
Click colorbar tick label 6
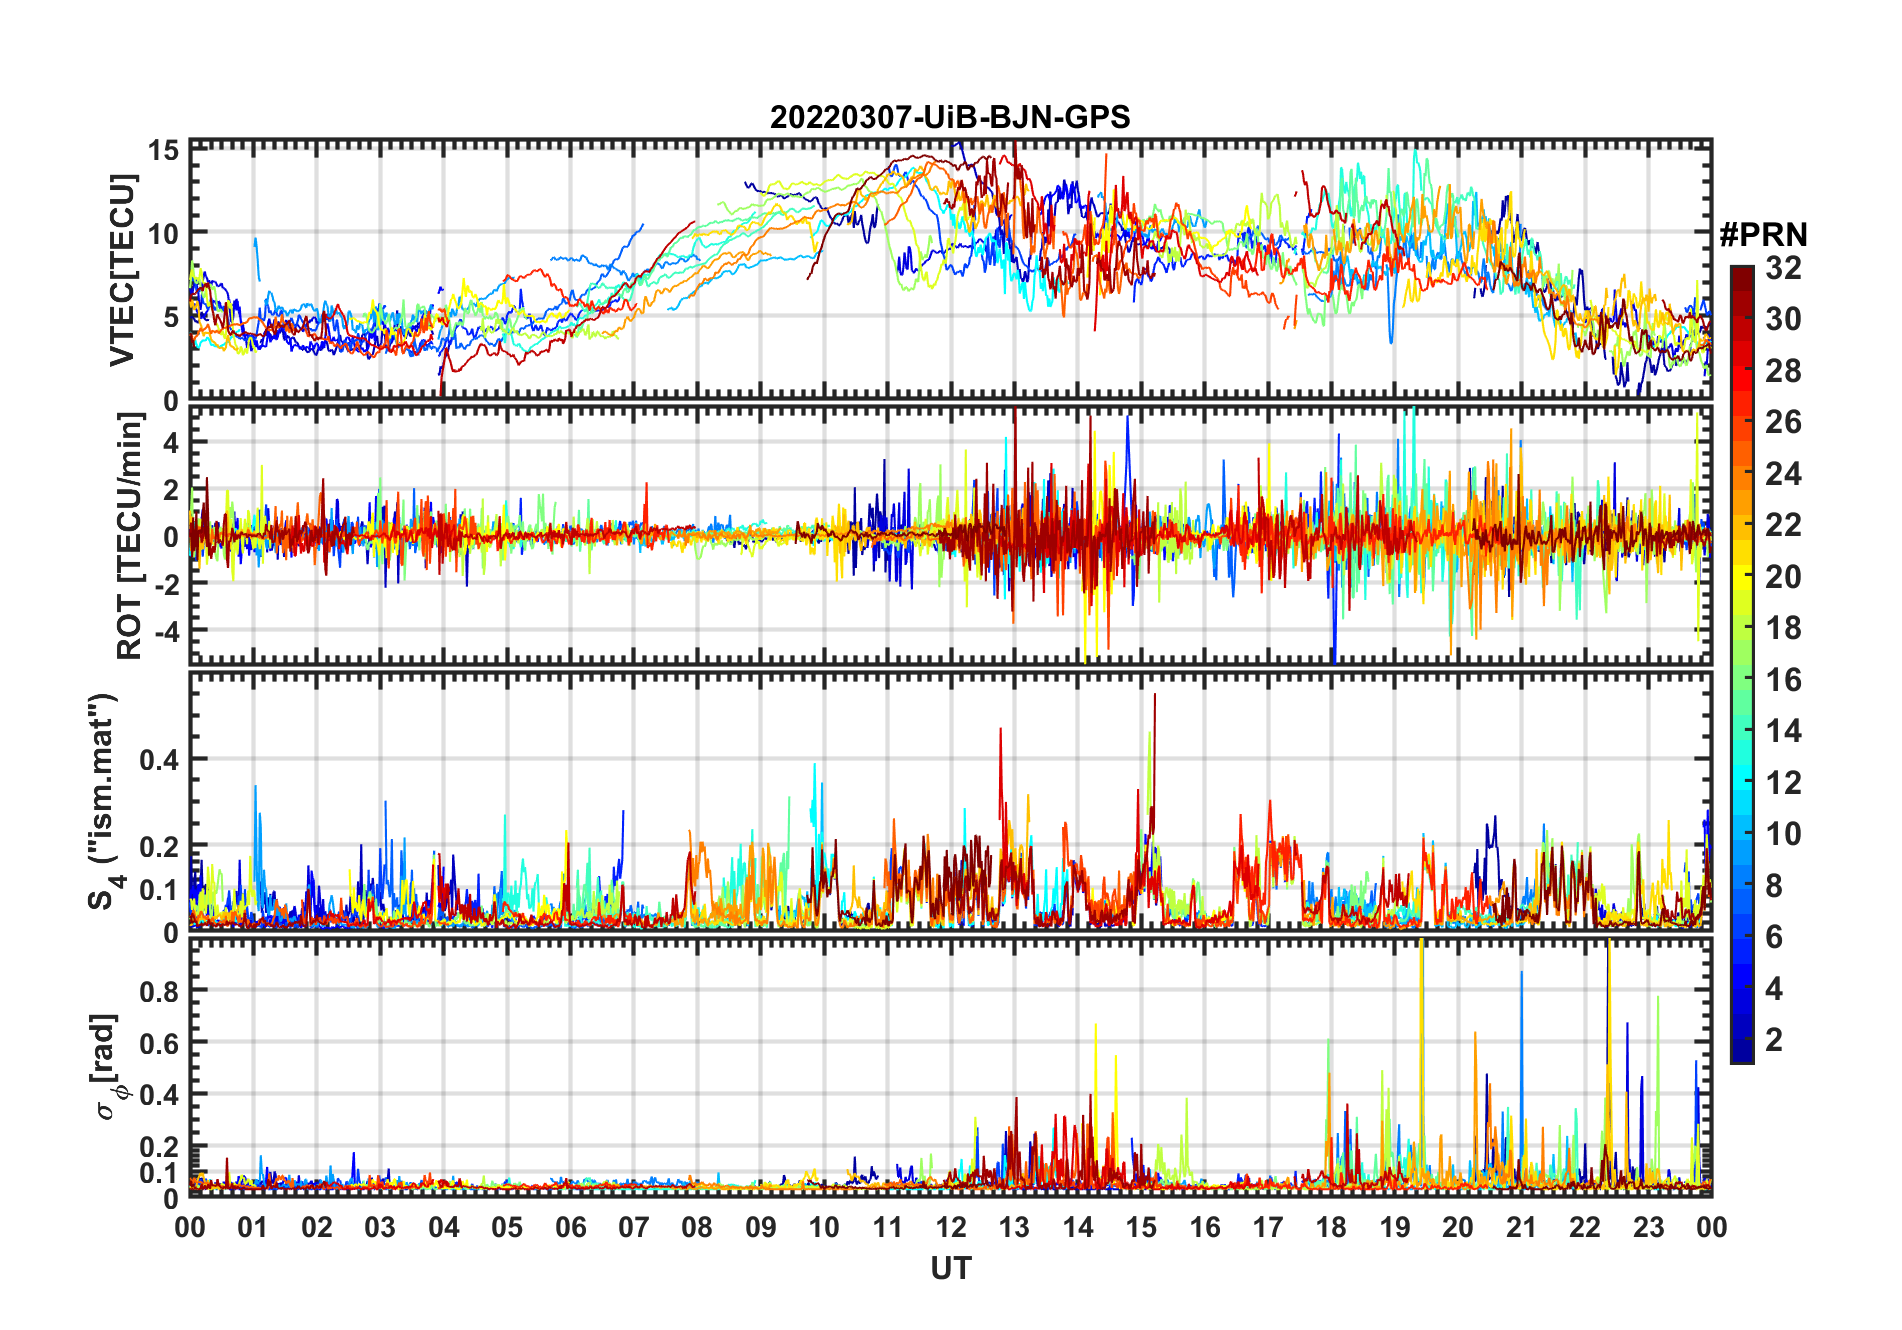pos(1774,937)
